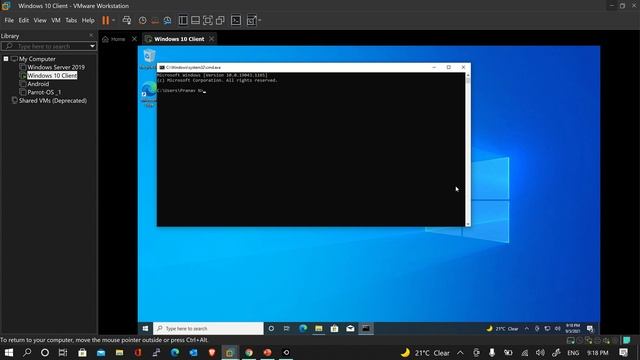Toggle the library sidebar view icon

[183, 20]
